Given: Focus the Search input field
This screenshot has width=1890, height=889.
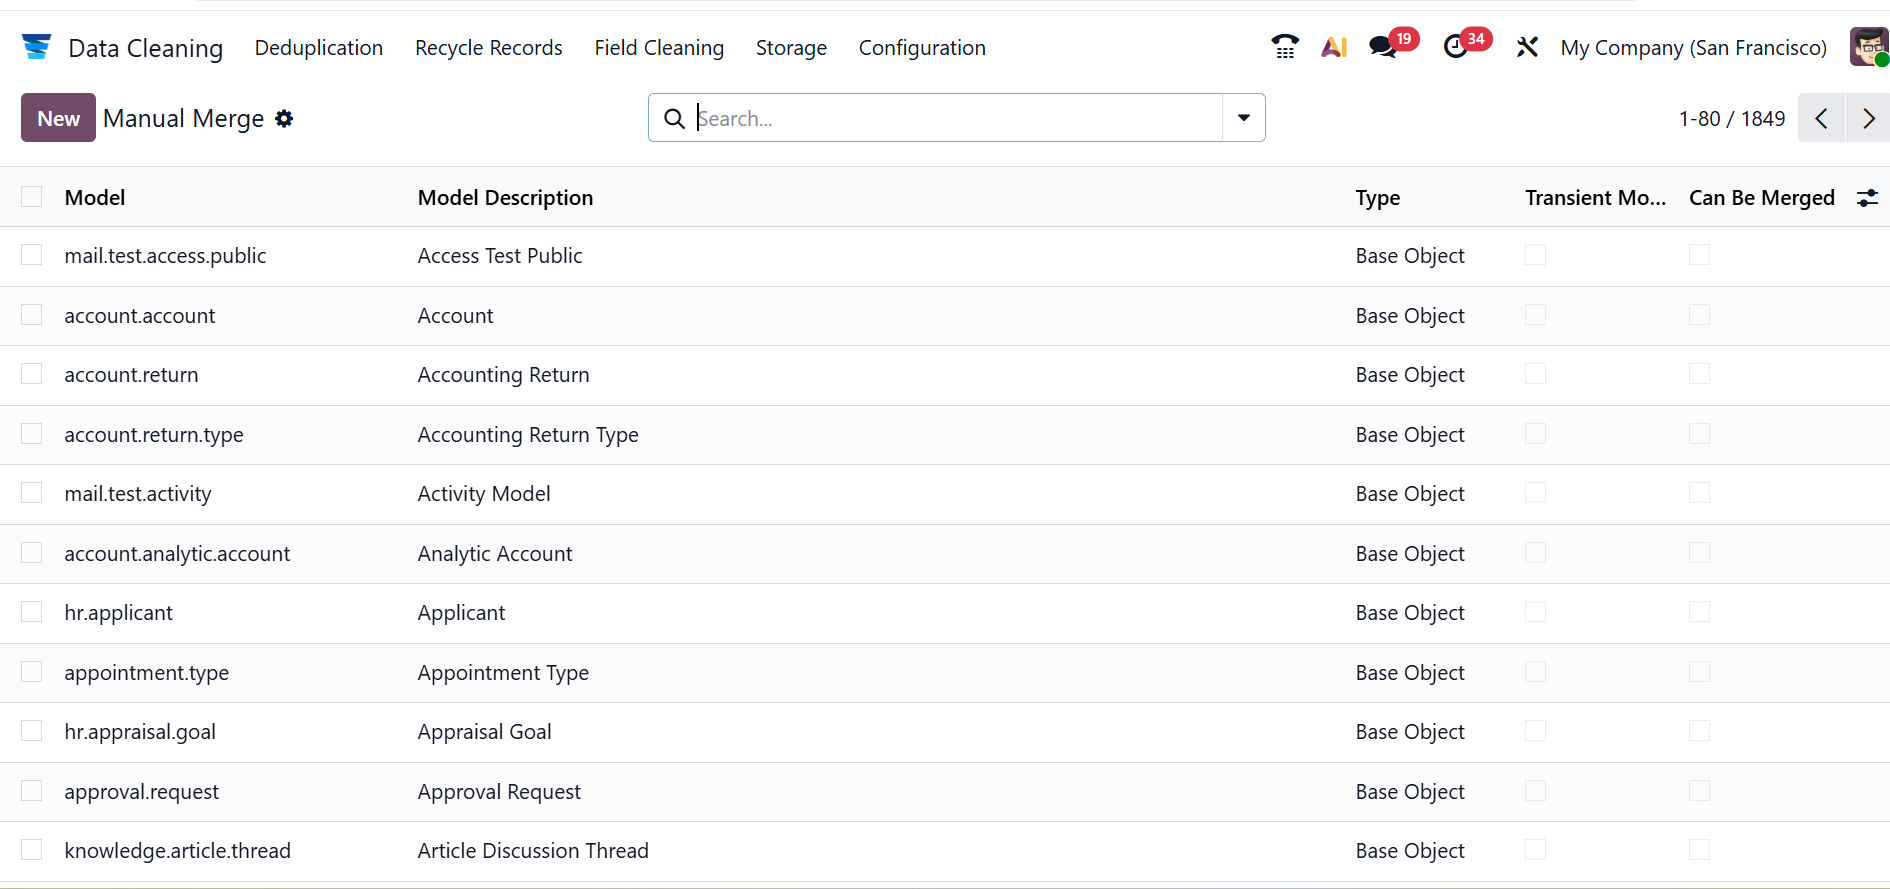Looking at the screenshot, I should tap(955, 118).
